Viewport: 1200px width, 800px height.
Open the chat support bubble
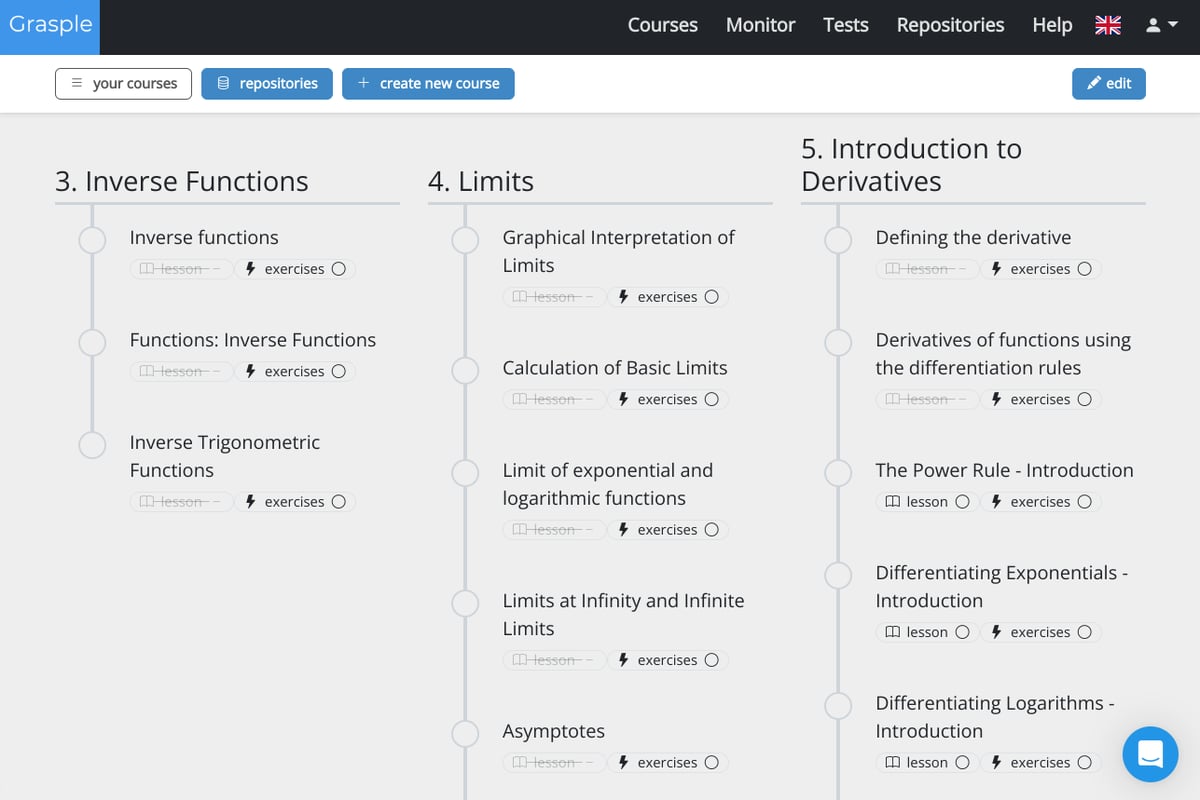1150,754
